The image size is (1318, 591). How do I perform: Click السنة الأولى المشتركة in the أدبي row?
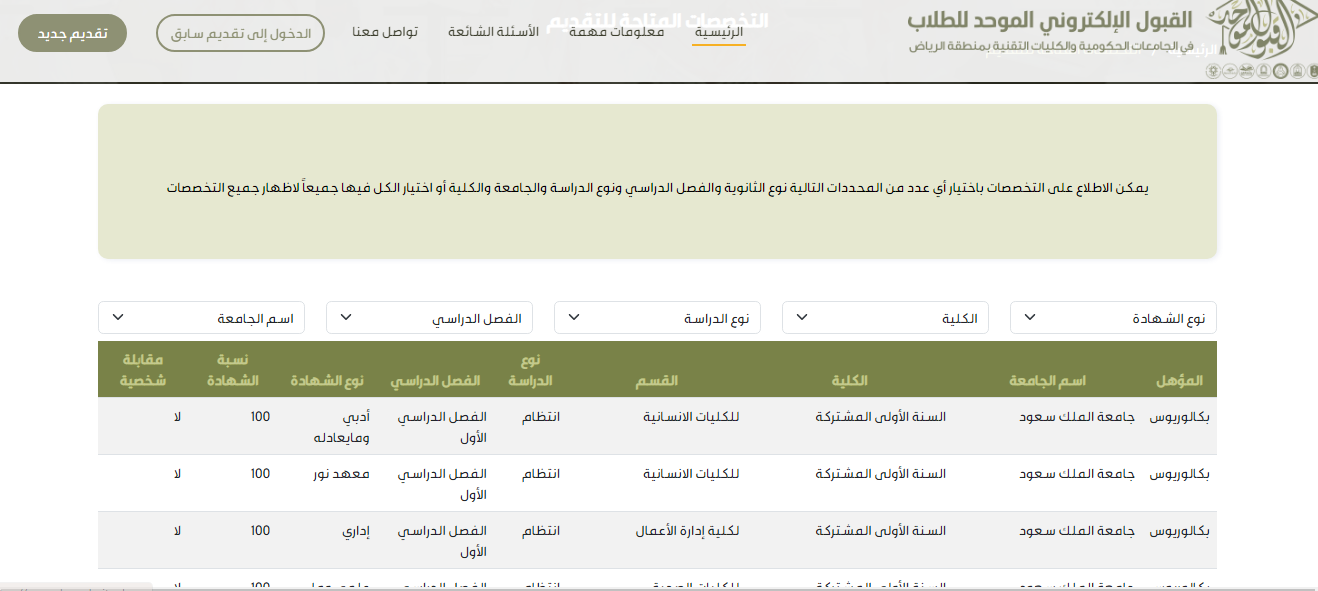tap(881, 416)
